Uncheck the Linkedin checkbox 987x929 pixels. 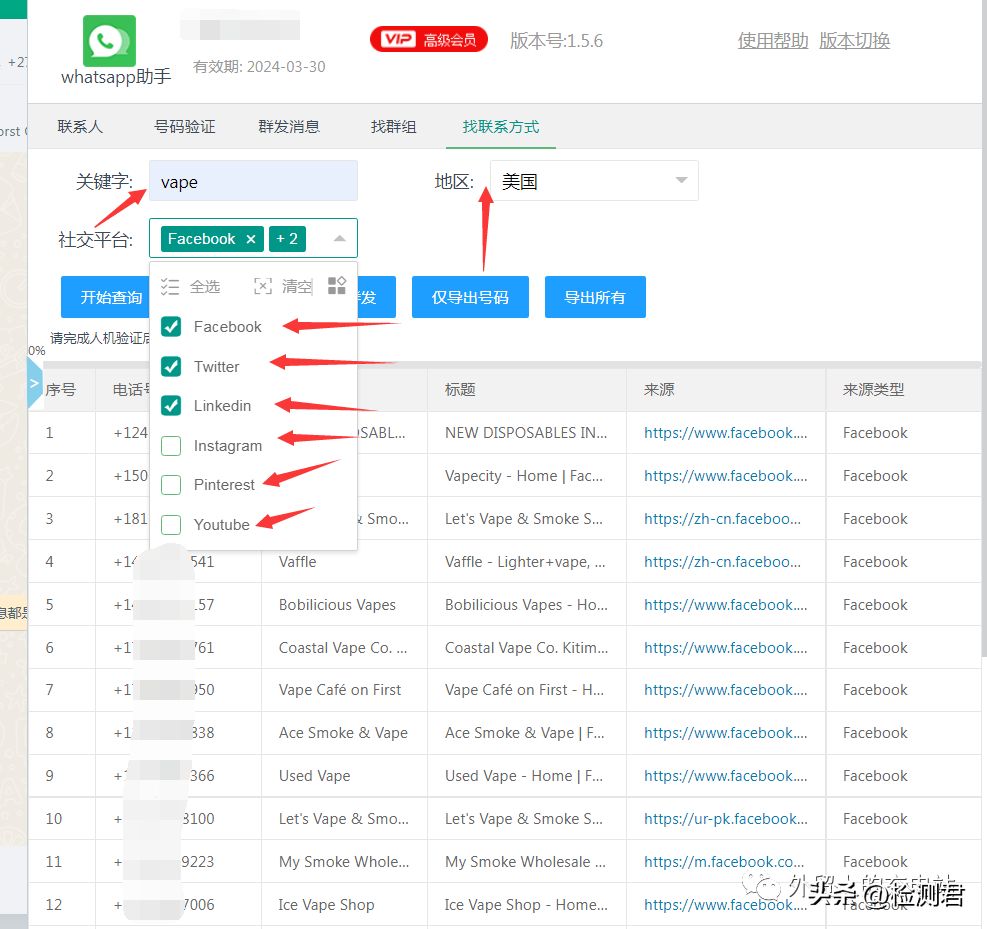point(171,406)
